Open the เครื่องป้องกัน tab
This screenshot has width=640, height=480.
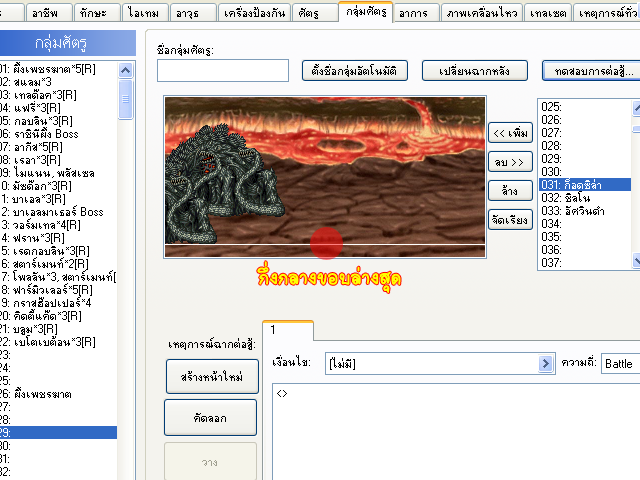coord(254,13)
